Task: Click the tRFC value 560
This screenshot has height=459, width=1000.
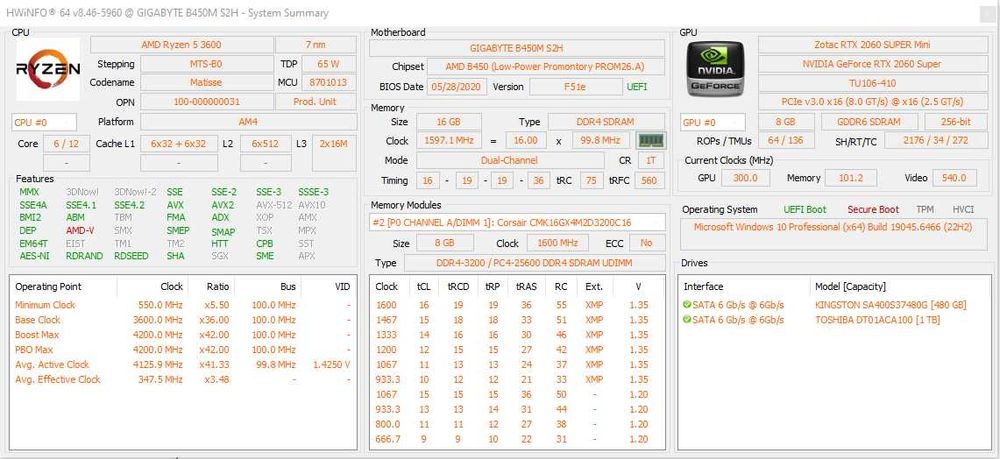Action: tap(649, 180)
